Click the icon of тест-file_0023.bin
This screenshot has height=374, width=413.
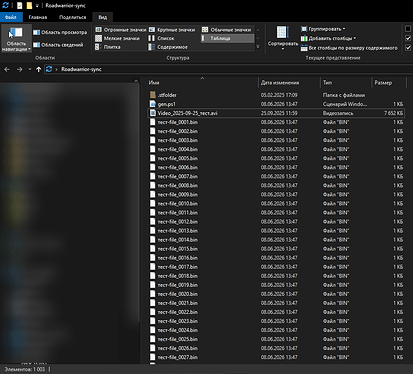[x=153, y=321]
